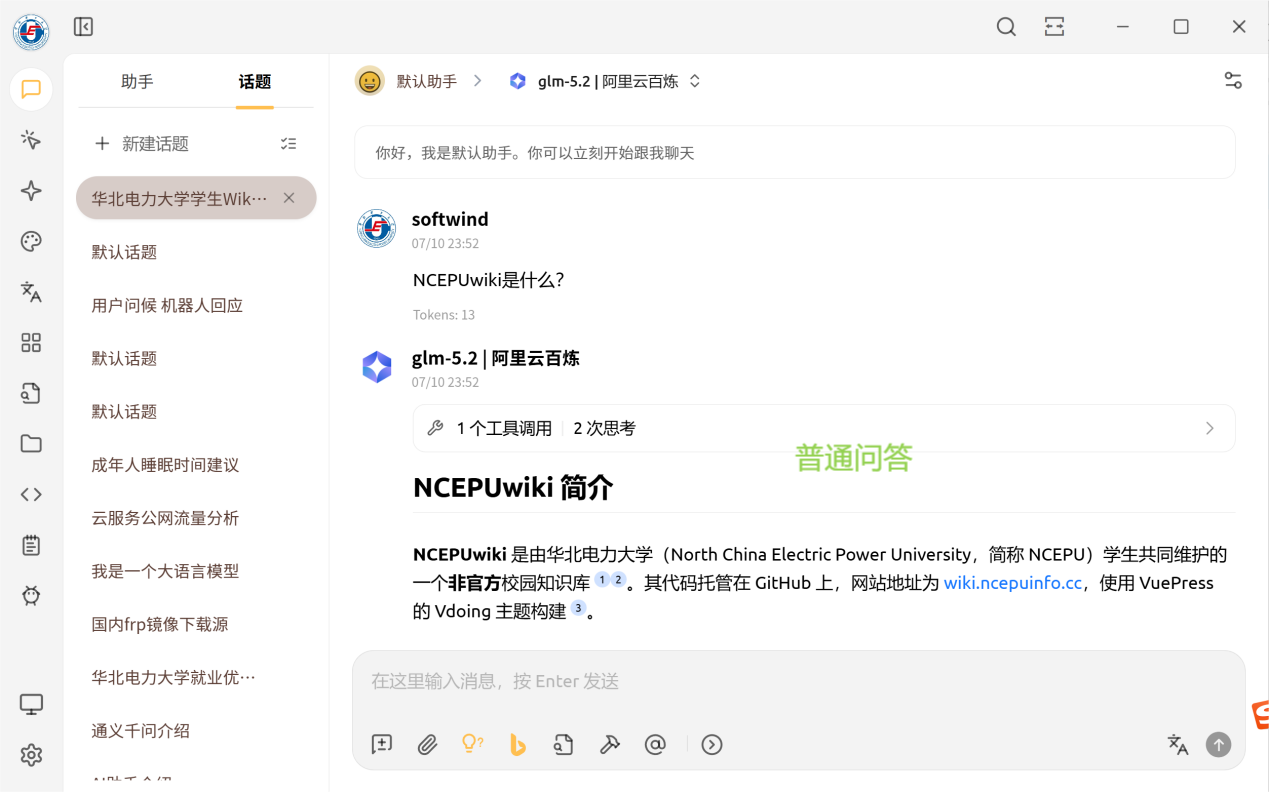
Task: Open citation marker 3
Action: [x=578, y=608]
